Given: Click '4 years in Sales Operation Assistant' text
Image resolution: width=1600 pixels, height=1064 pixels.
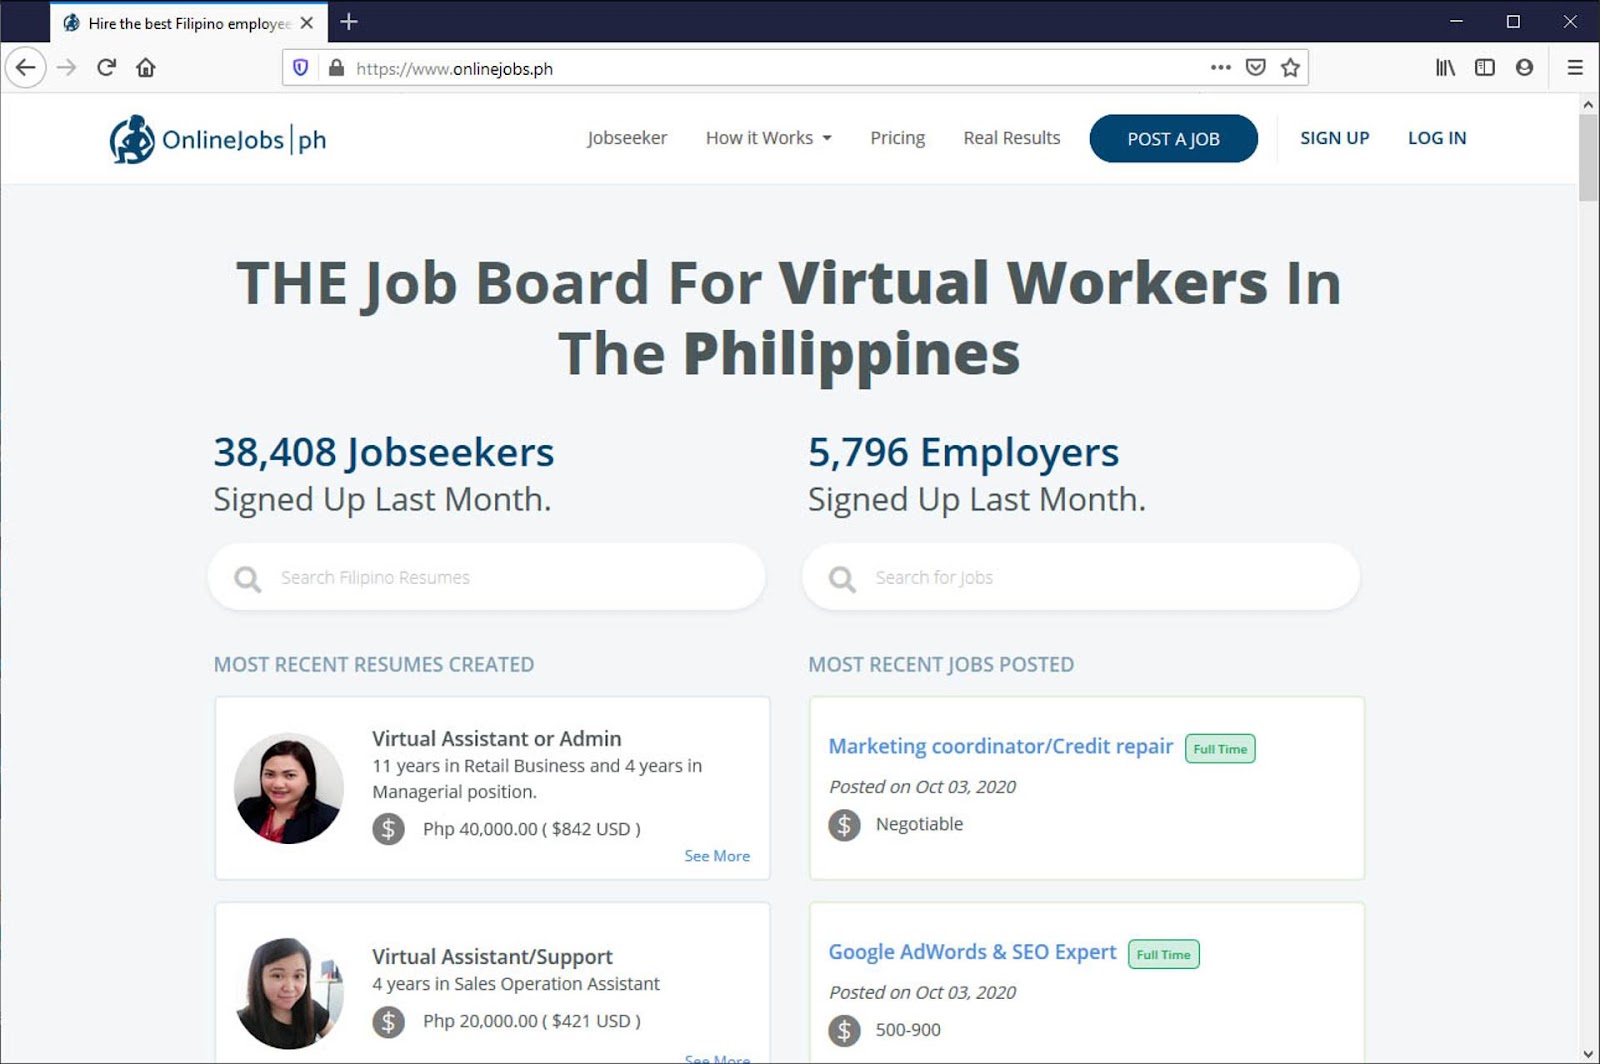Looking at the screenshot, I should pyautogui.click(x=516, y=984).
